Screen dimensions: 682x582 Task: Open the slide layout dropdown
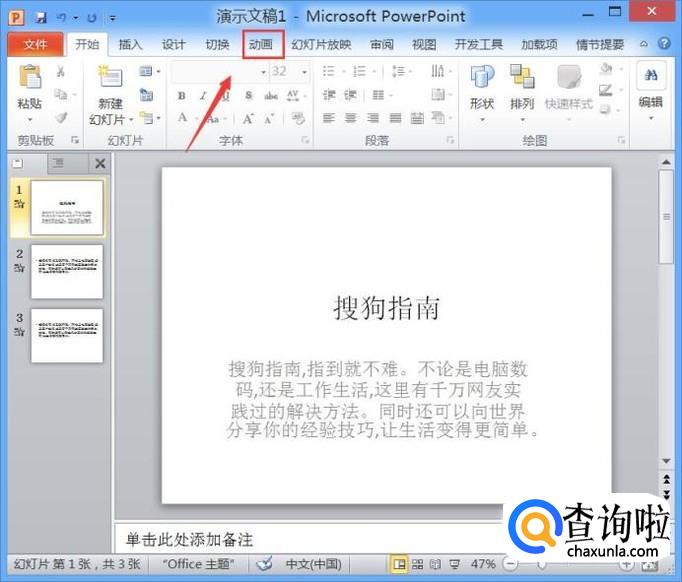click(149, 71)
